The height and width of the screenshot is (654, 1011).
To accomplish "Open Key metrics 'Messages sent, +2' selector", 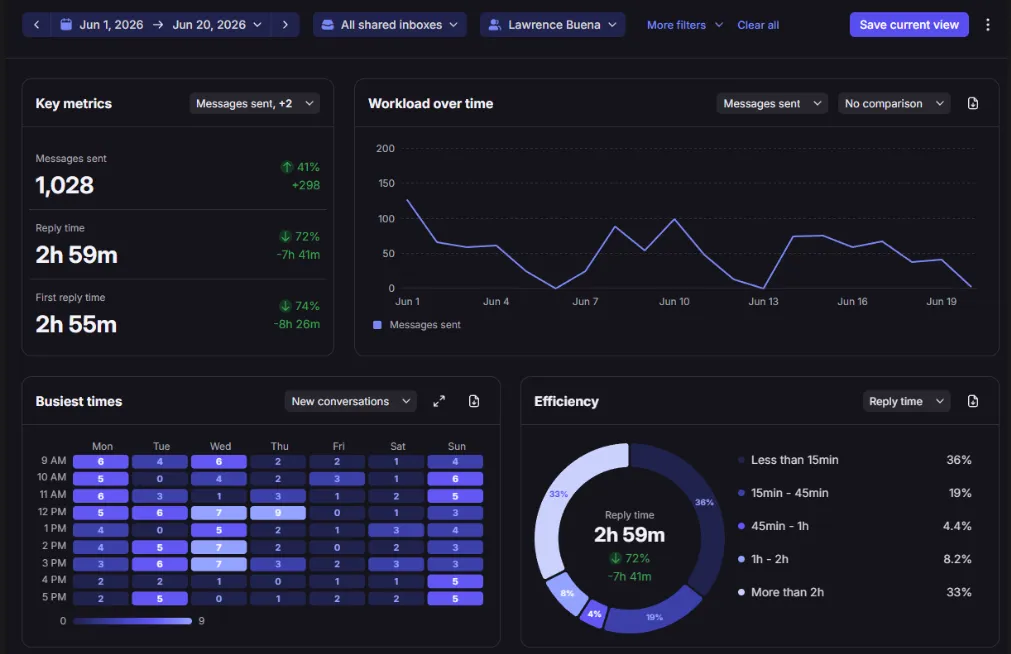I will [x=255, y=103].
